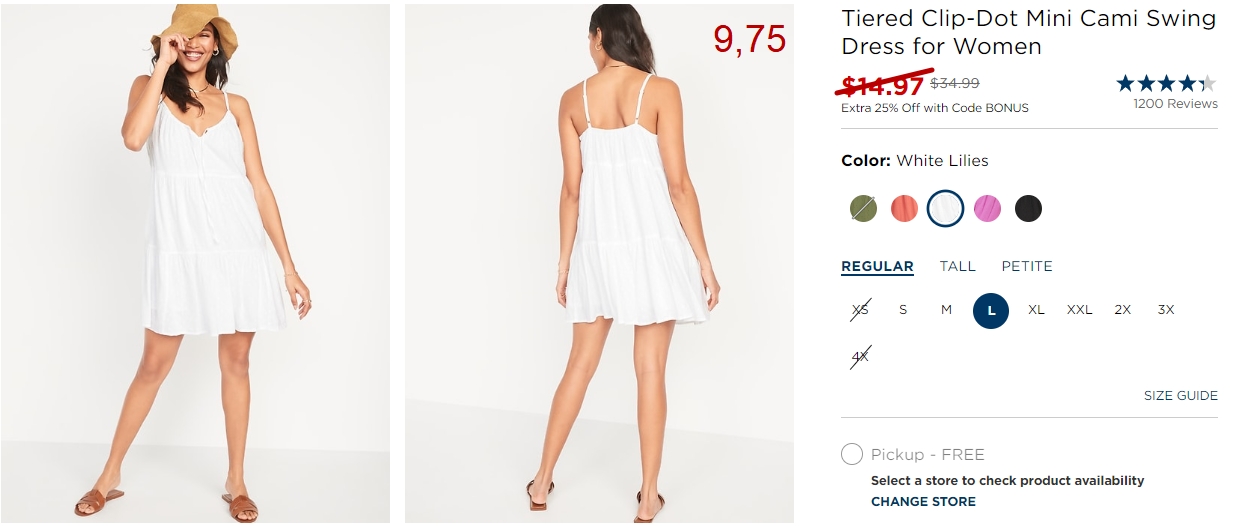This screenshot has height=526, width=1252.
Task: Select the REGULAR fit tab
Action: (877, 267)
